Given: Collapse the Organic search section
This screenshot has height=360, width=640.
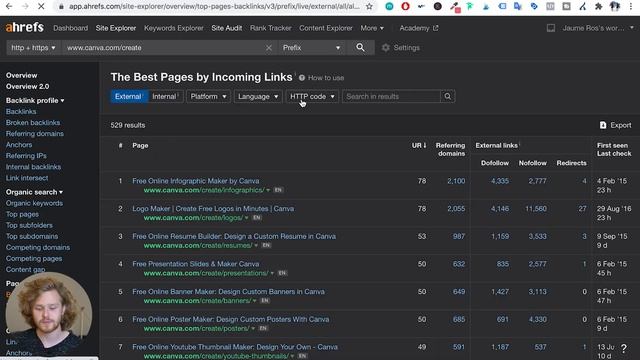Looking at the screenshot, I should (x=34, y=192).
